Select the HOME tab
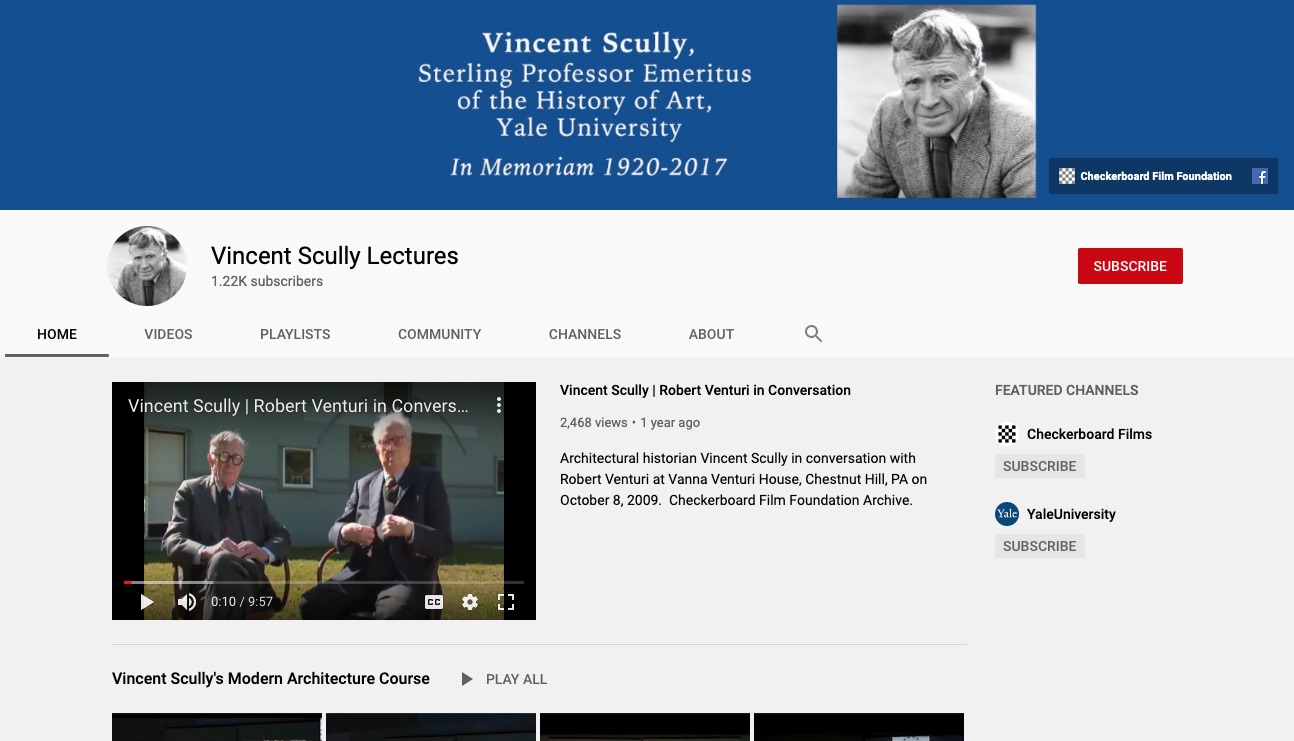This screenshot has height=741, width=1294. click(x=57, y=334)
